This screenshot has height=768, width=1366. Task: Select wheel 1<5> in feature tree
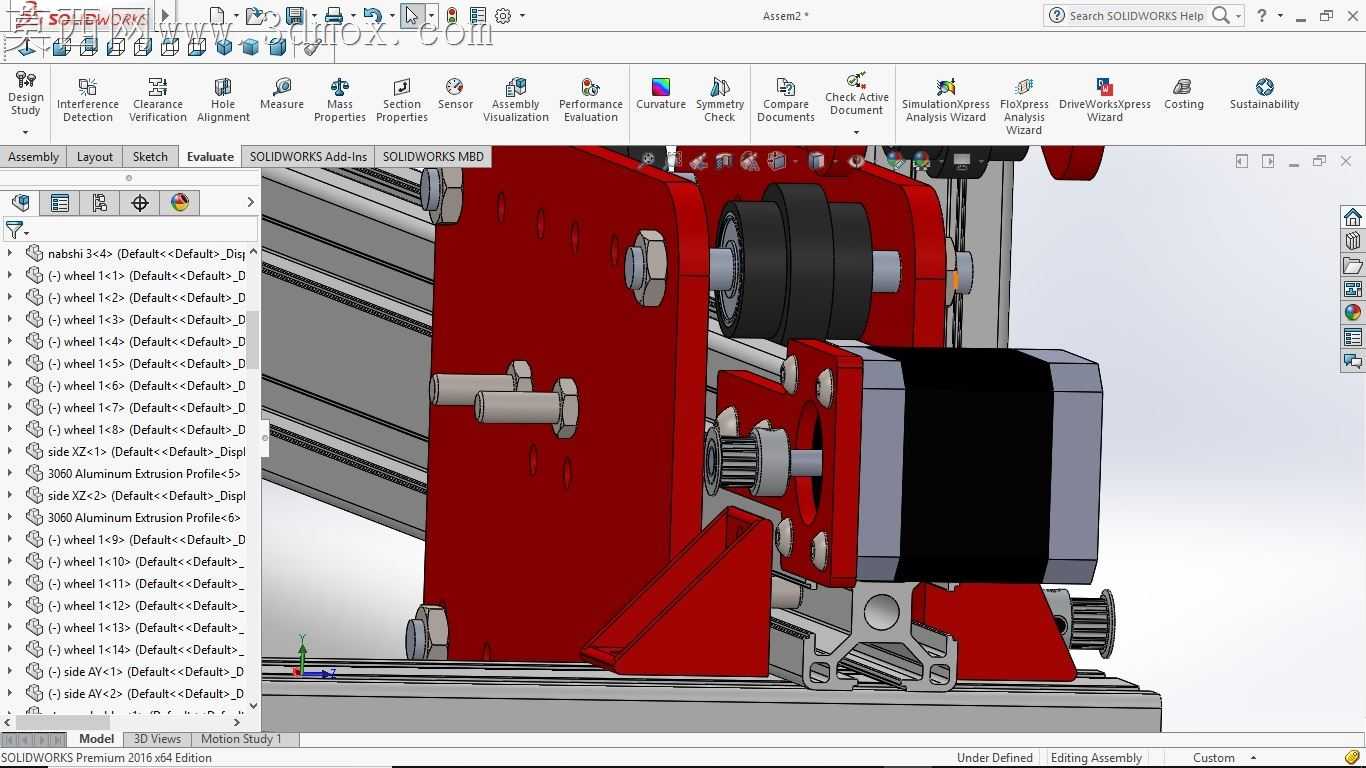pos(135,364)
